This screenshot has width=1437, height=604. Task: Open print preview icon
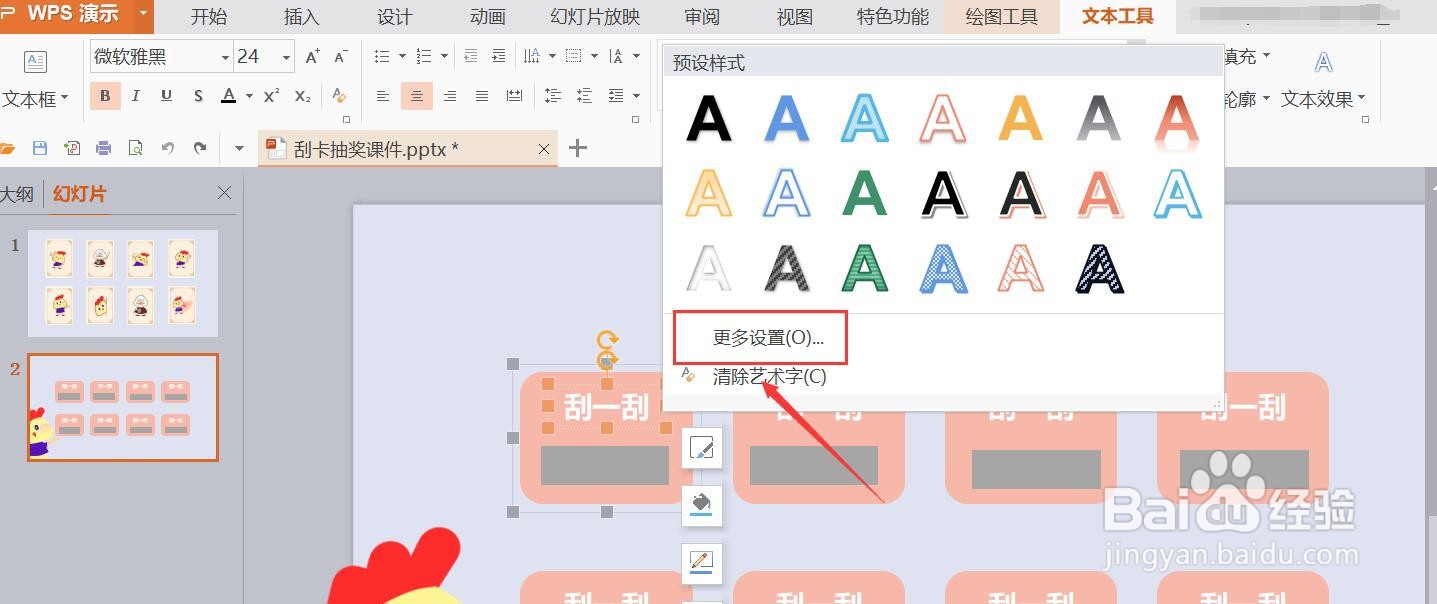[x=136, y=147]
